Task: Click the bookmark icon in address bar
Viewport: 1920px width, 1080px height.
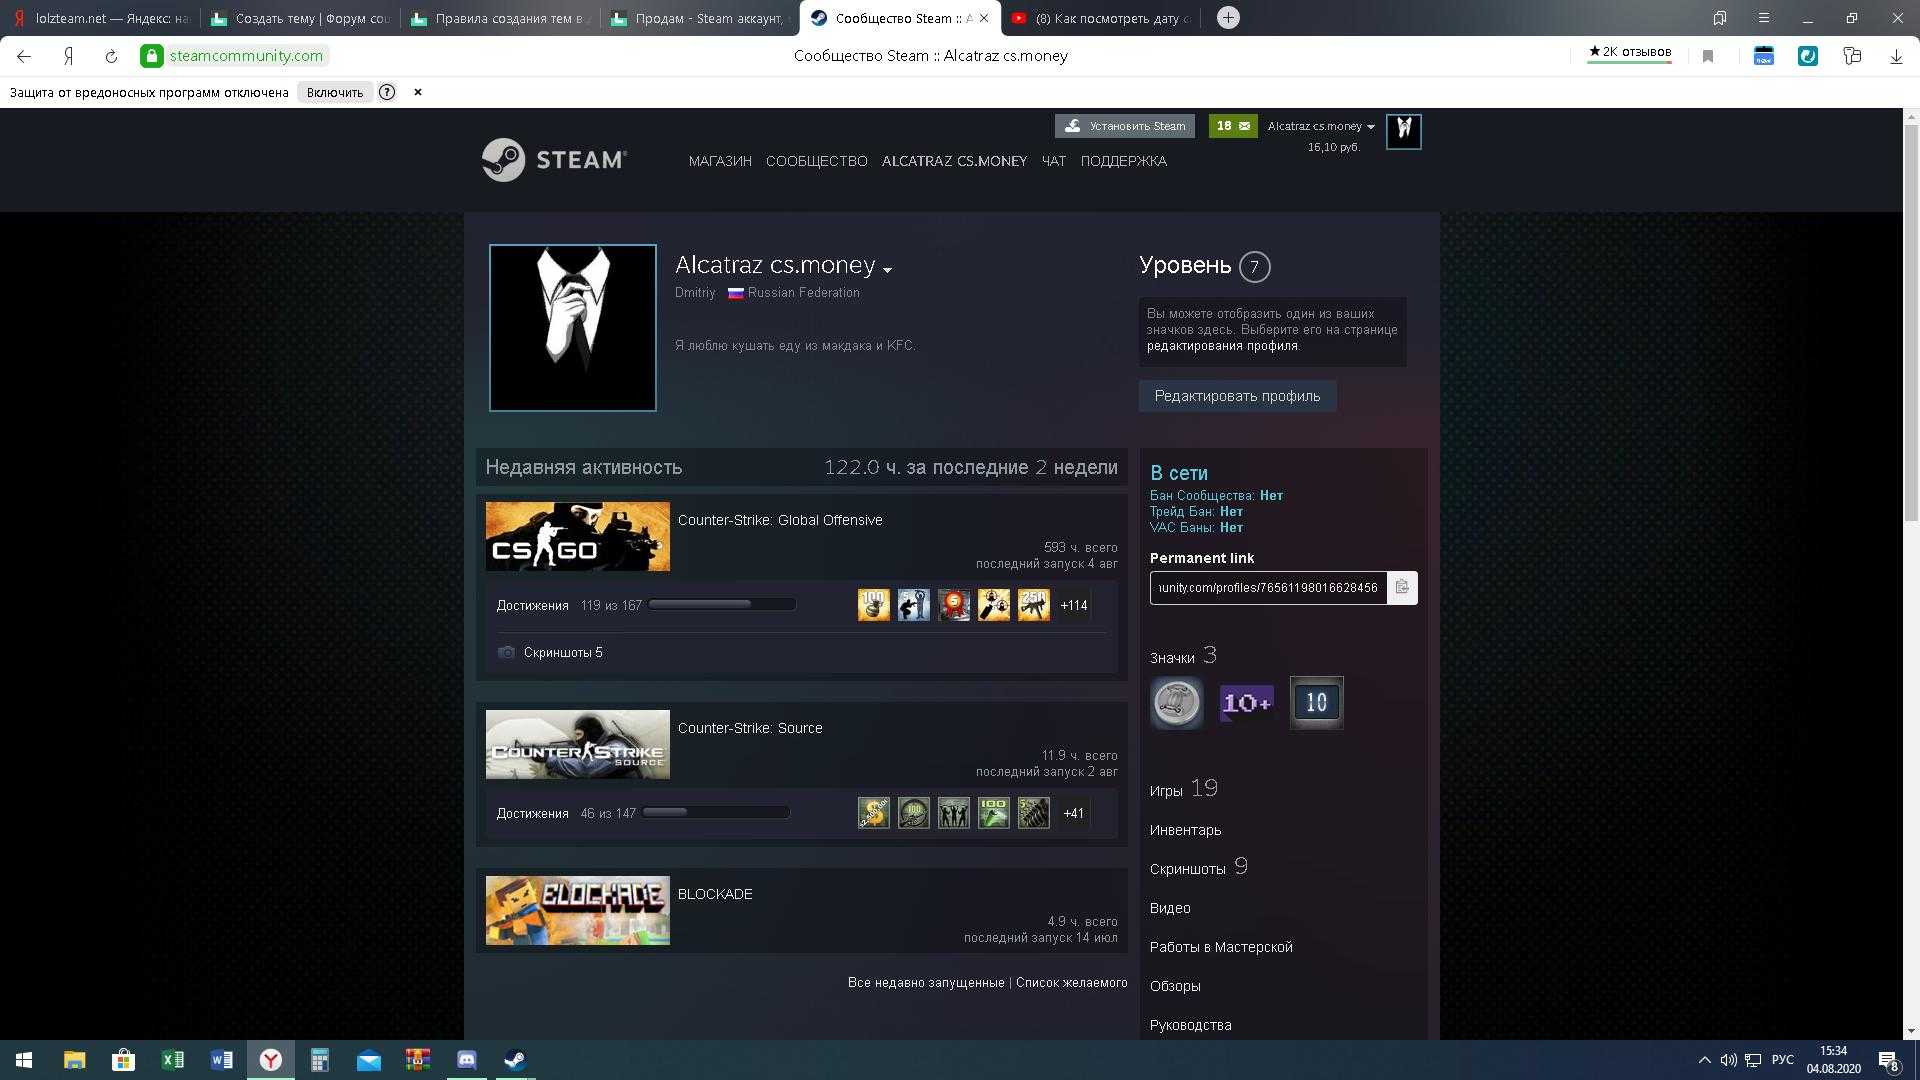Action: pos(1708,56)
